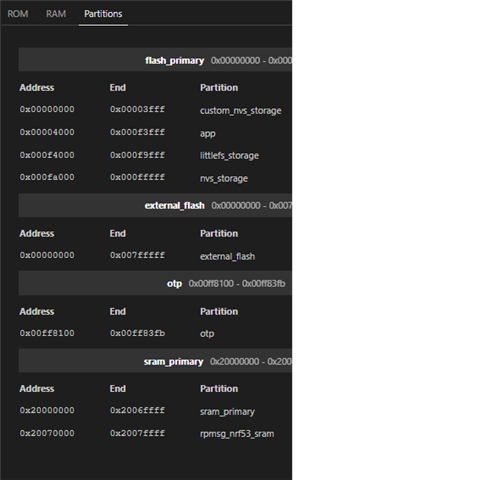The image size is (486, 480).
Task: Click end address 0x00003fff
Action: pyautogui.click(x=137, y=109)
